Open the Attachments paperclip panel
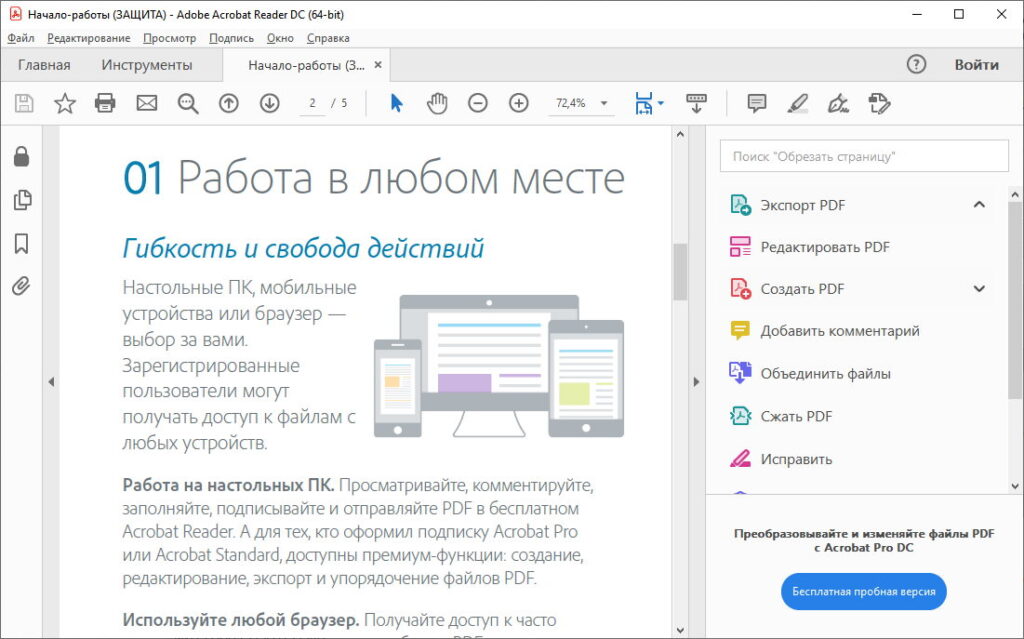 click(x=21, y=286)
